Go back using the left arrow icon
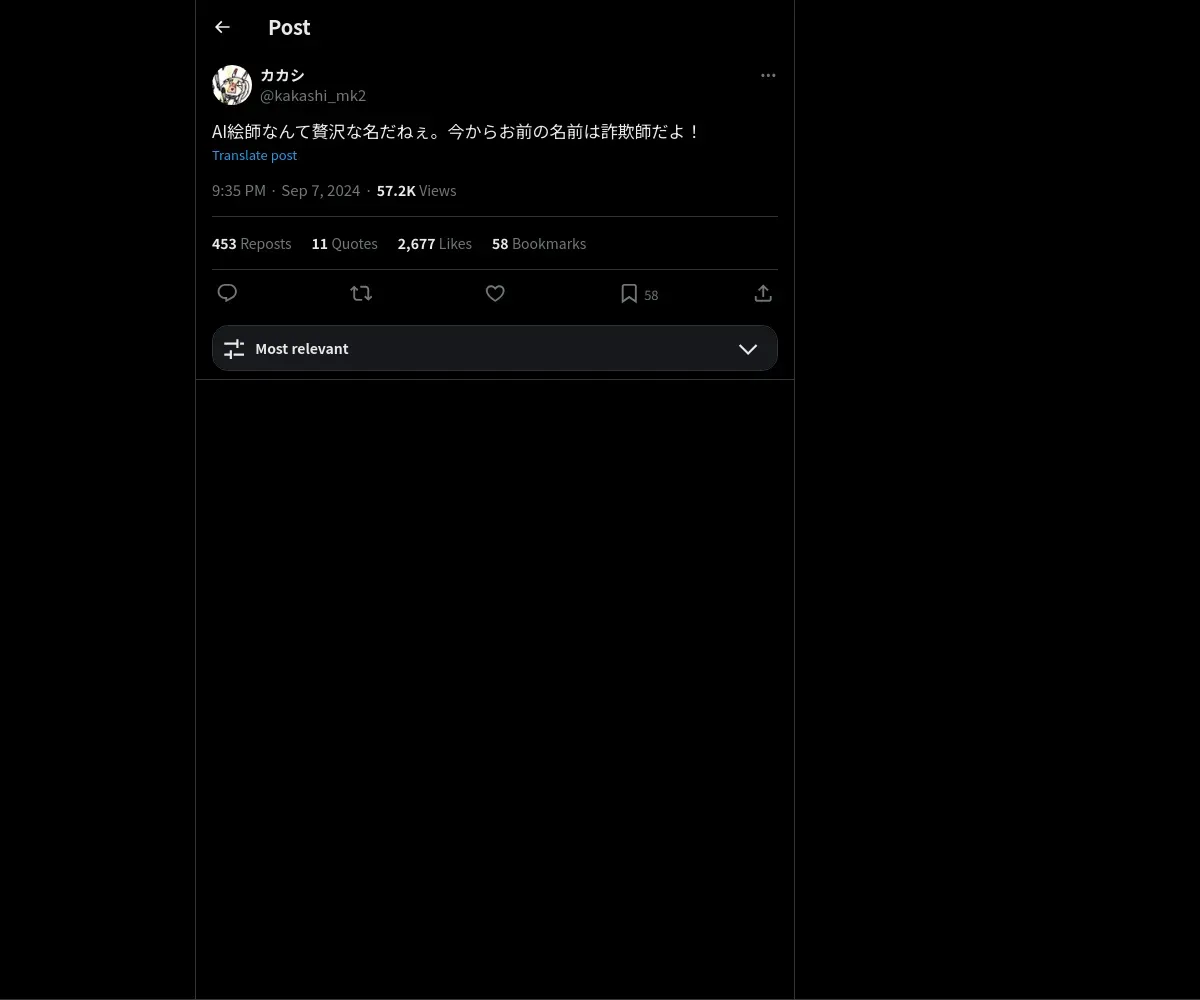This screenshot has width=1200, height=1000. pyautogui.click(x=222, y=27)
